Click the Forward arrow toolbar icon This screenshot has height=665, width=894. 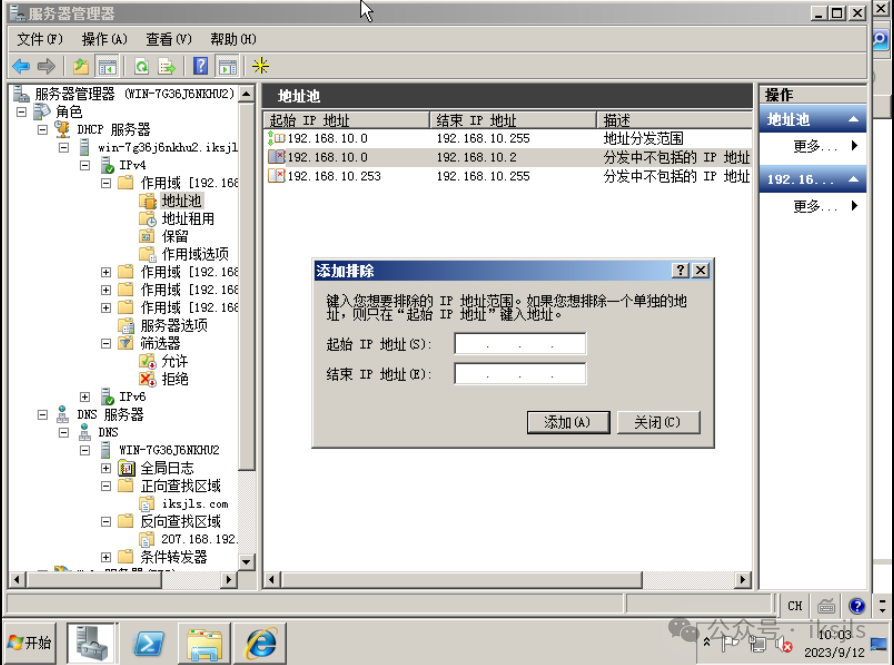[46, 66]
